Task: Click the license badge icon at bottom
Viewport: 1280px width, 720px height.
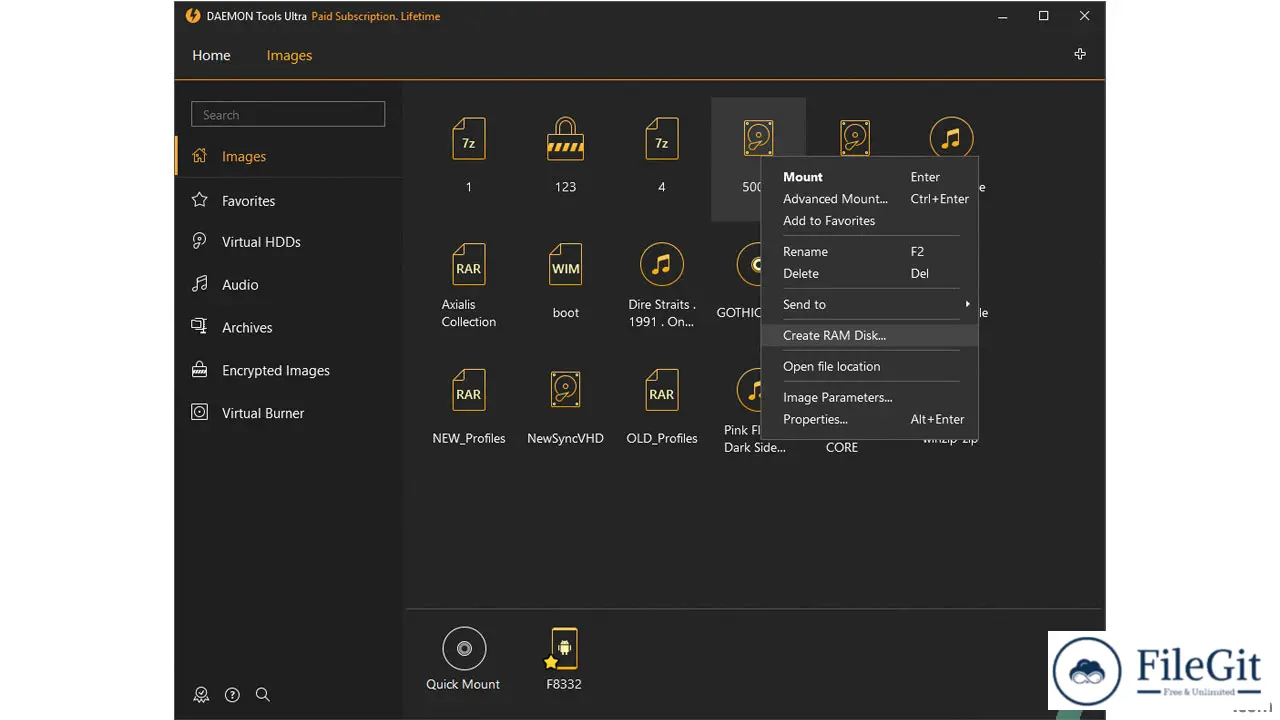Action: click(201, 694)
